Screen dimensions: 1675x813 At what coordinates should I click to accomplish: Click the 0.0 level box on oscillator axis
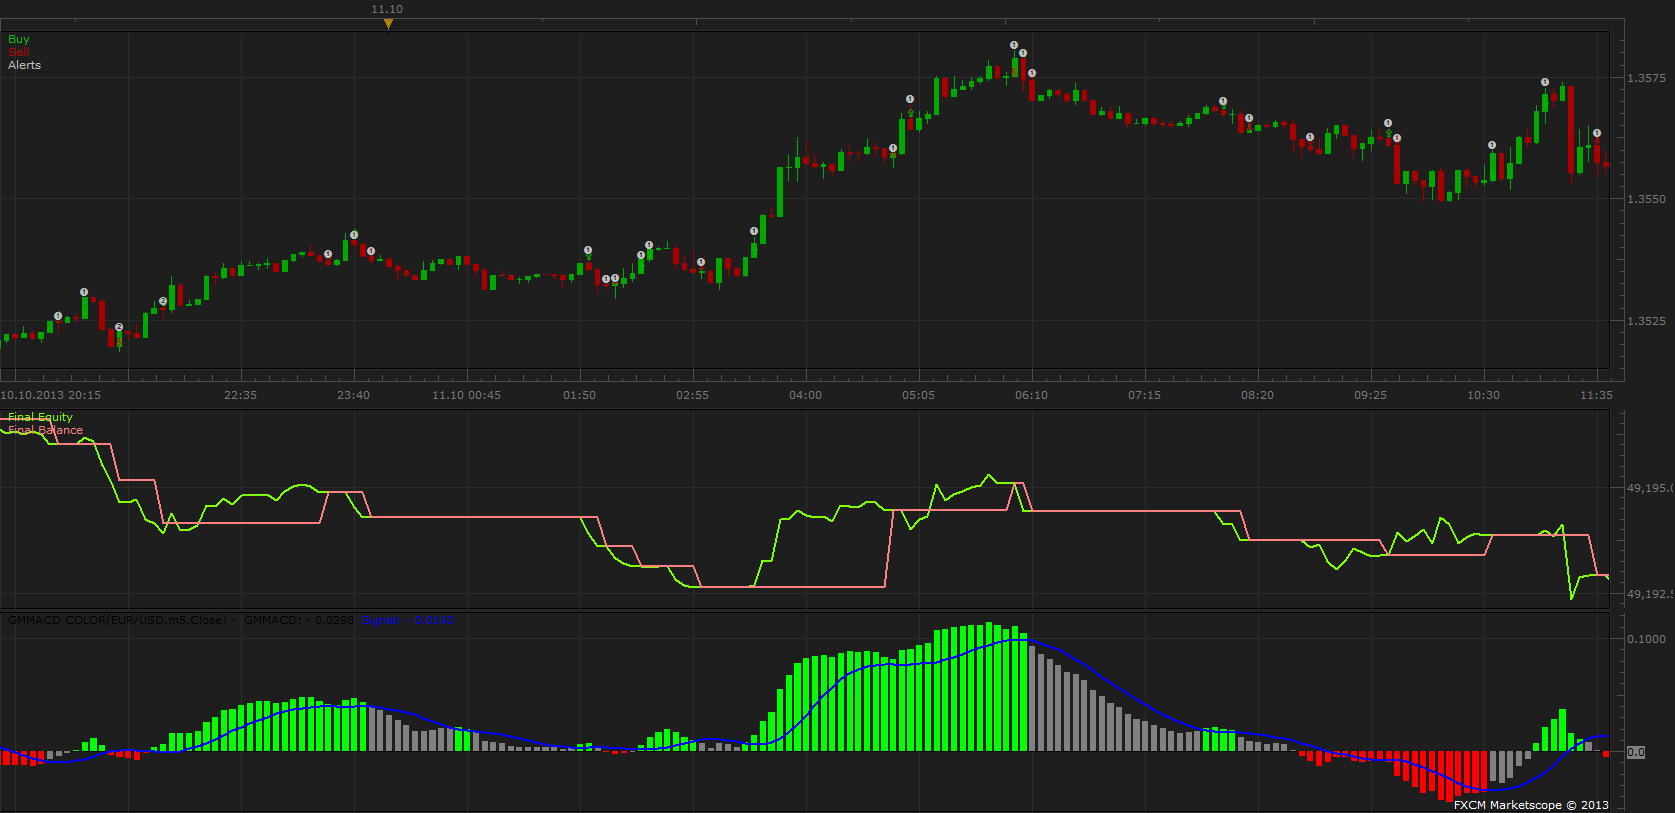click(x=1636, y=752)
